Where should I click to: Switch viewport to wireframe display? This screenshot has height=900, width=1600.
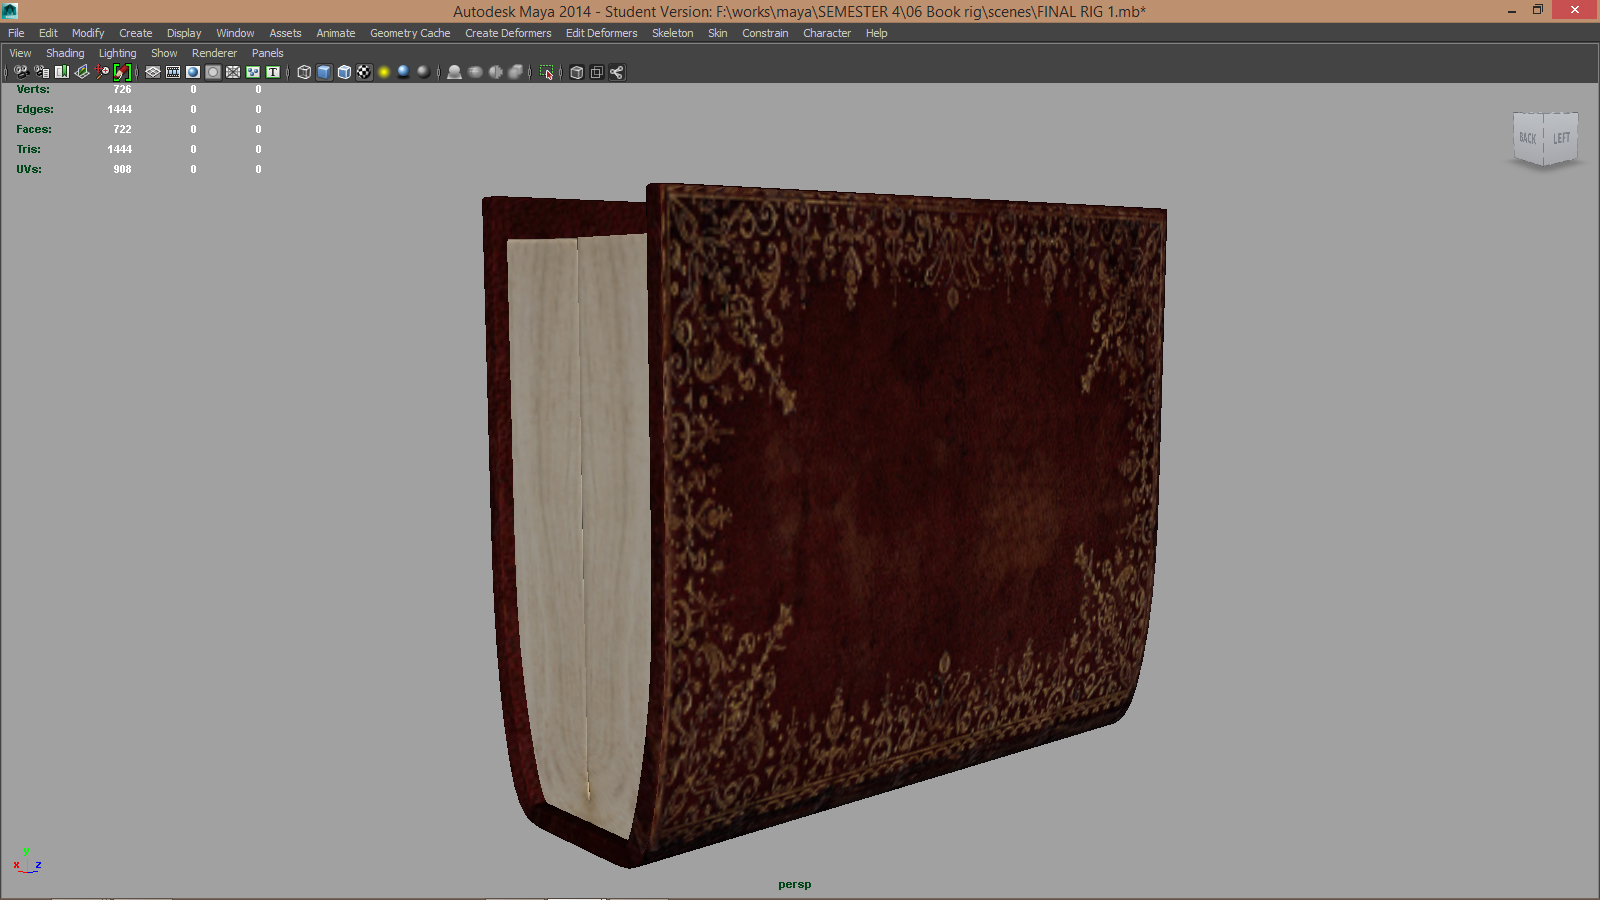click(x=302, y=72)
